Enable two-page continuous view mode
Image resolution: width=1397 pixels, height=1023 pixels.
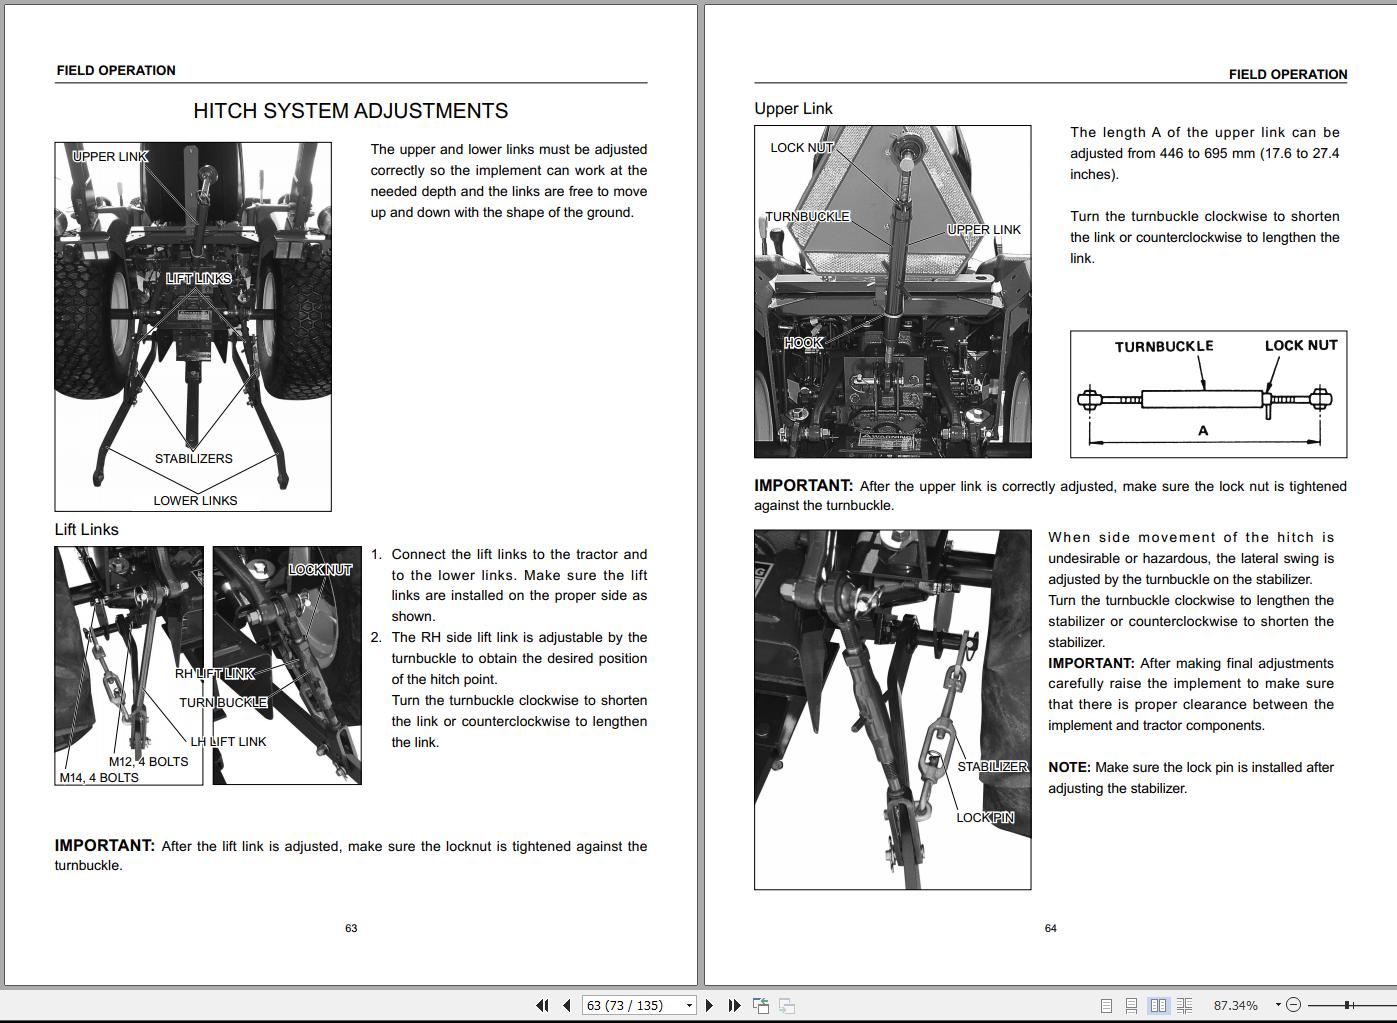(x=1185, y=1005)
